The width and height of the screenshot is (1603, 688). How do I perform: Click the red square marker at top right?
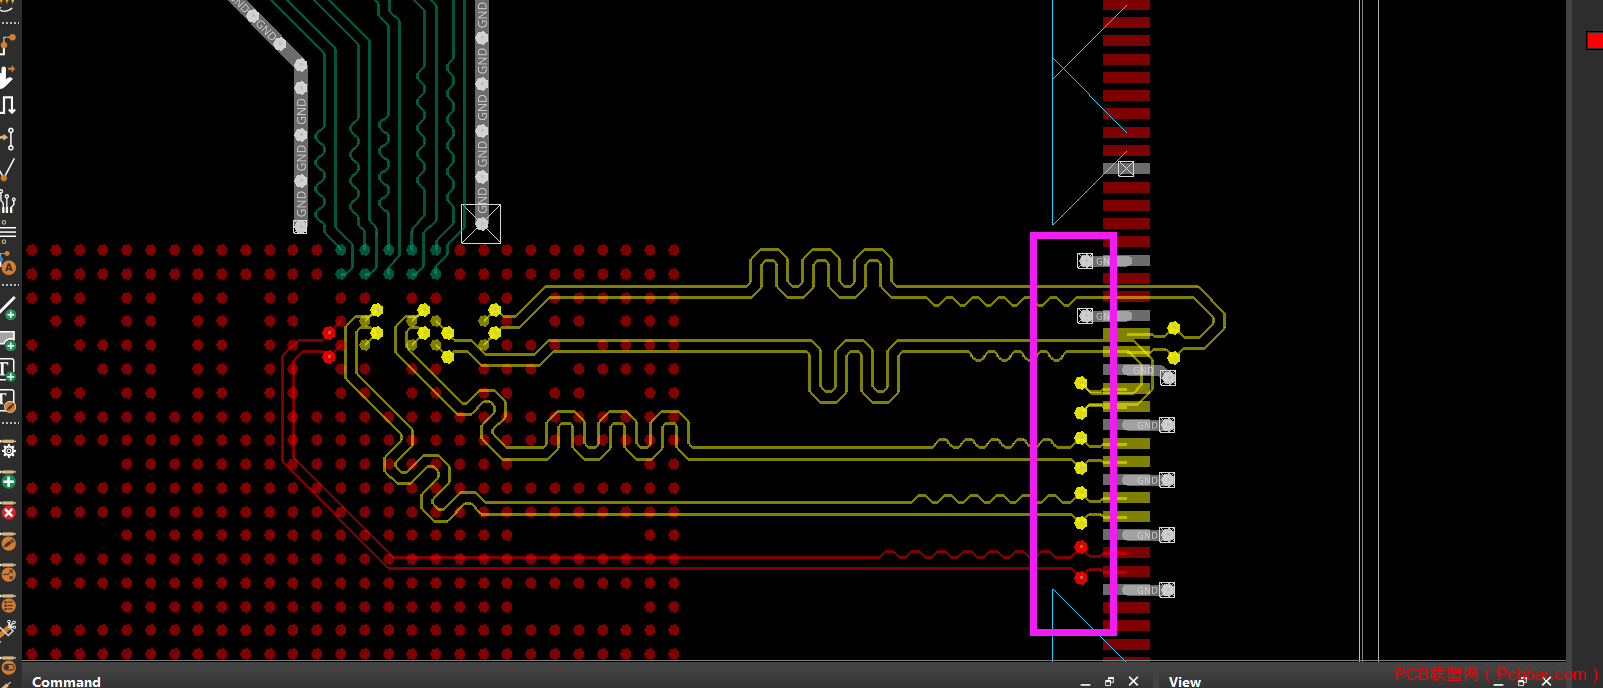click(1595, 40)
